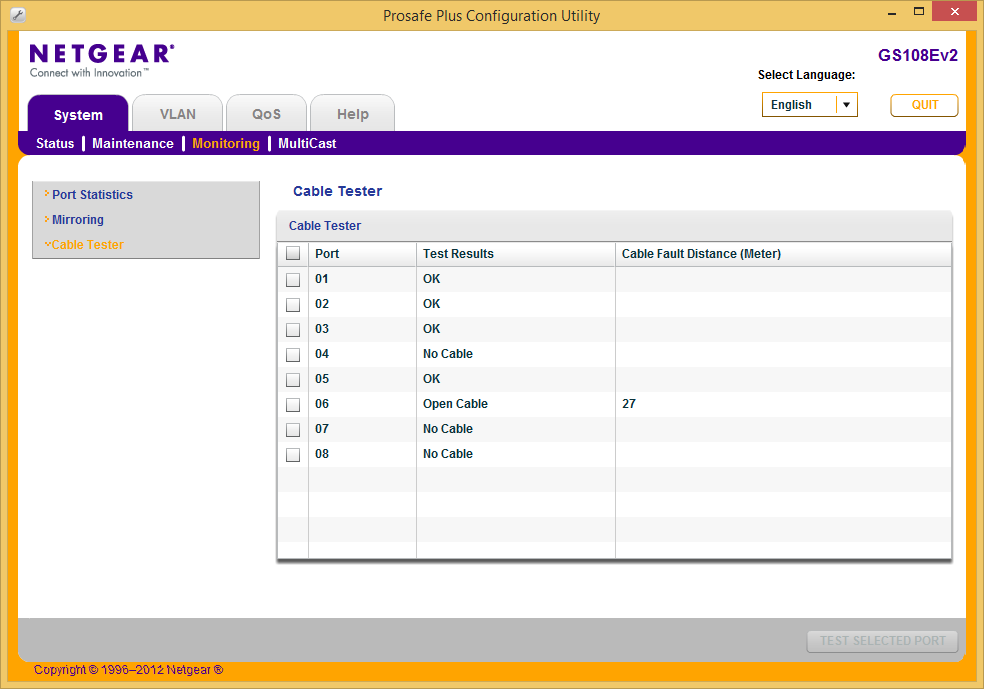Image resolution: width=984 pixels, height=689 pixels.
Task: Click the Open Cable result for port 06
Action: coord(455,404)
